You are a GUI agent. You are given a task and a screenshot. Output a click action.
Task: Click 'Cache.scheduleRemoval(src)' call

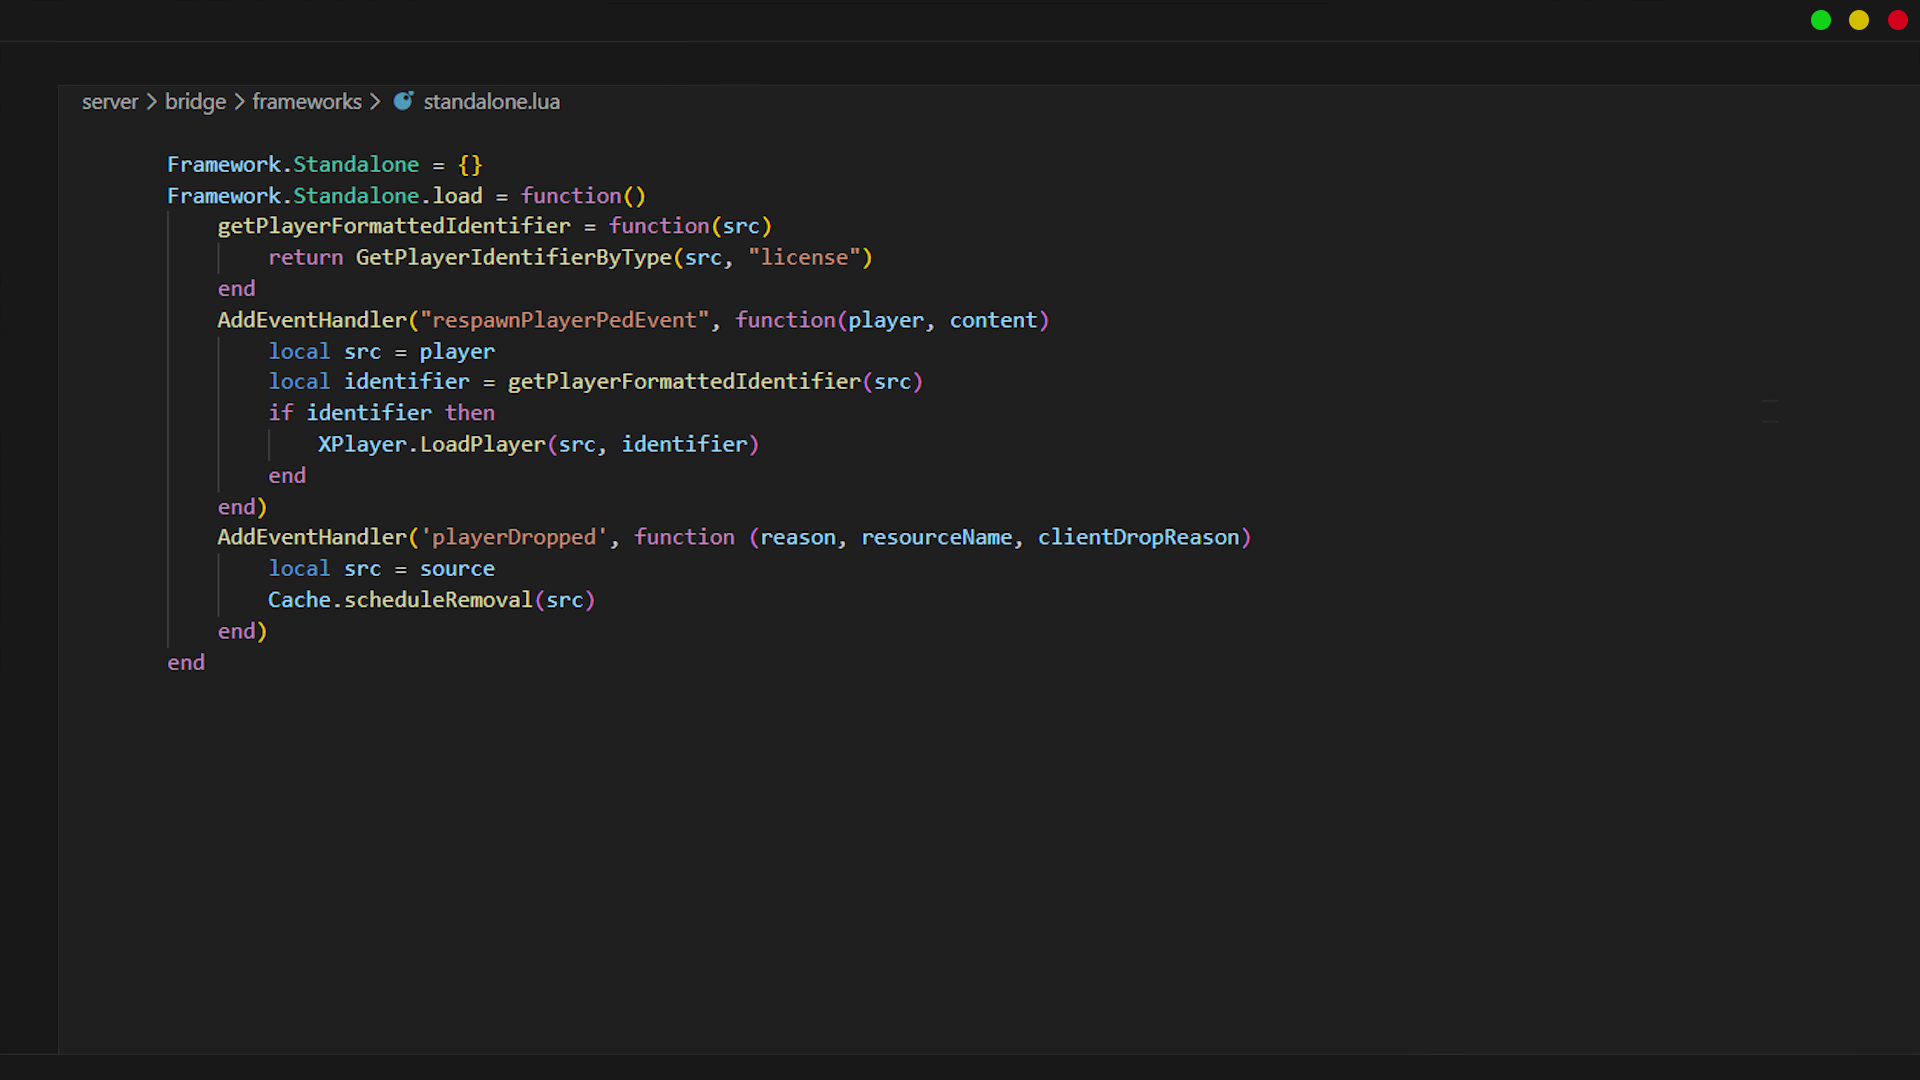point(431,600)
